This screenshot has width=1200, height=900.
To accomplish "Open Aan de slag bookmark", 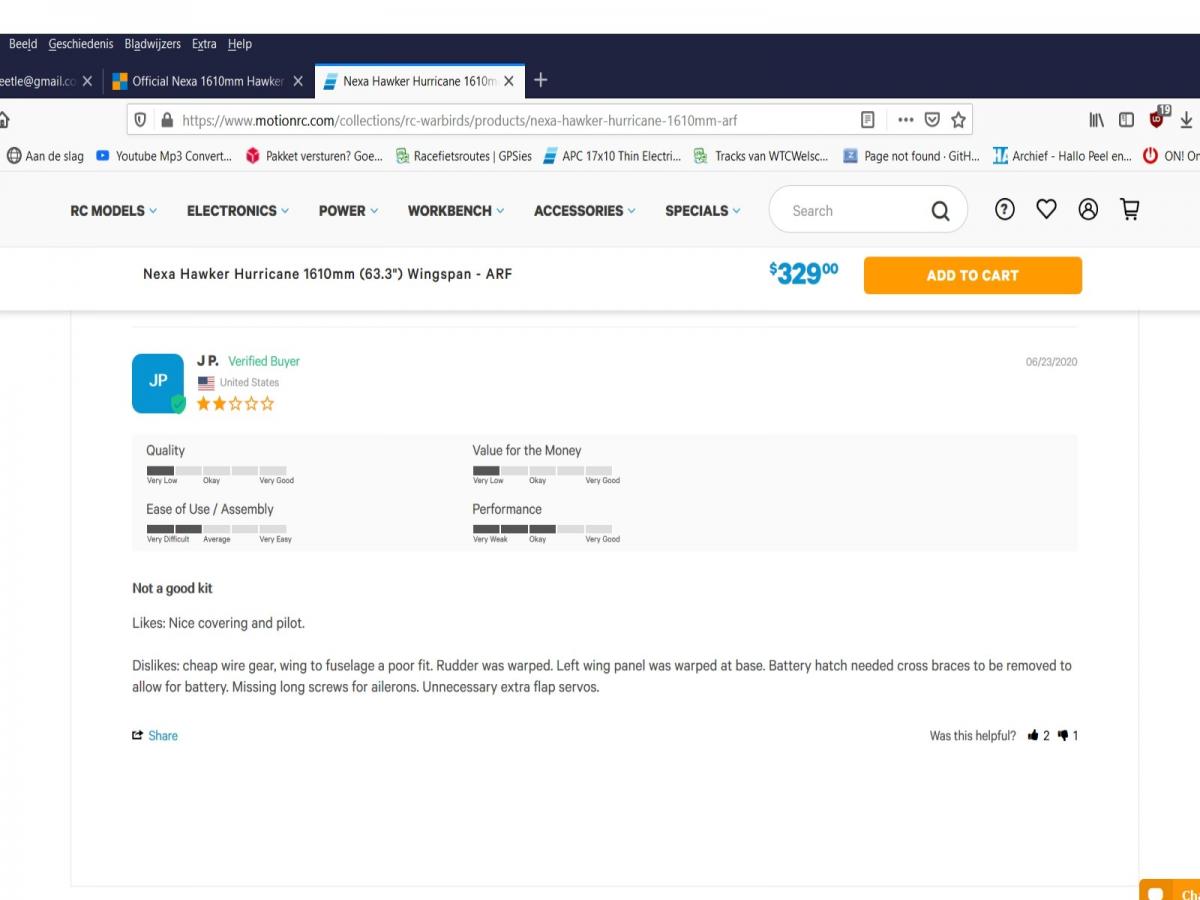I will pyautogui.click(x=46, y=156).
